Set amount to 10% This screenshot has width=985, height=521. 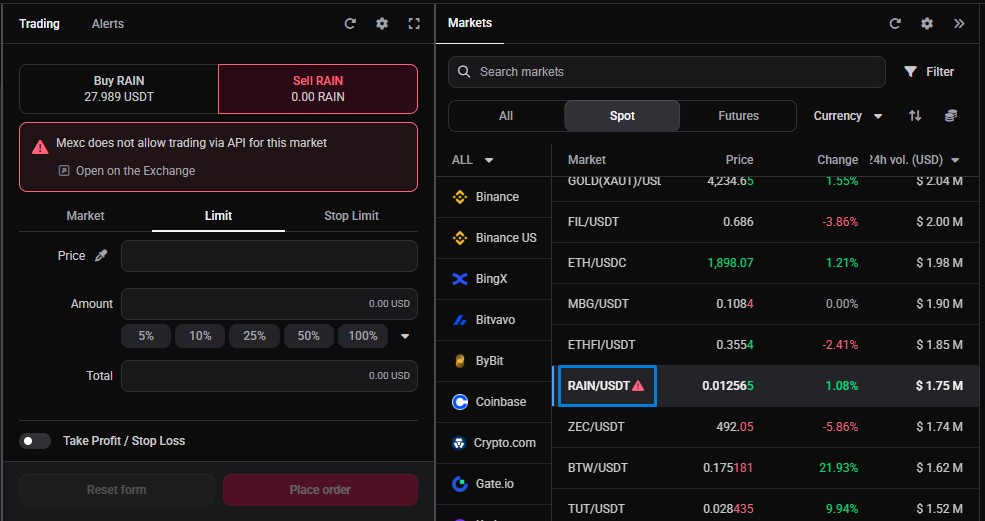click(x=200, y=336)
